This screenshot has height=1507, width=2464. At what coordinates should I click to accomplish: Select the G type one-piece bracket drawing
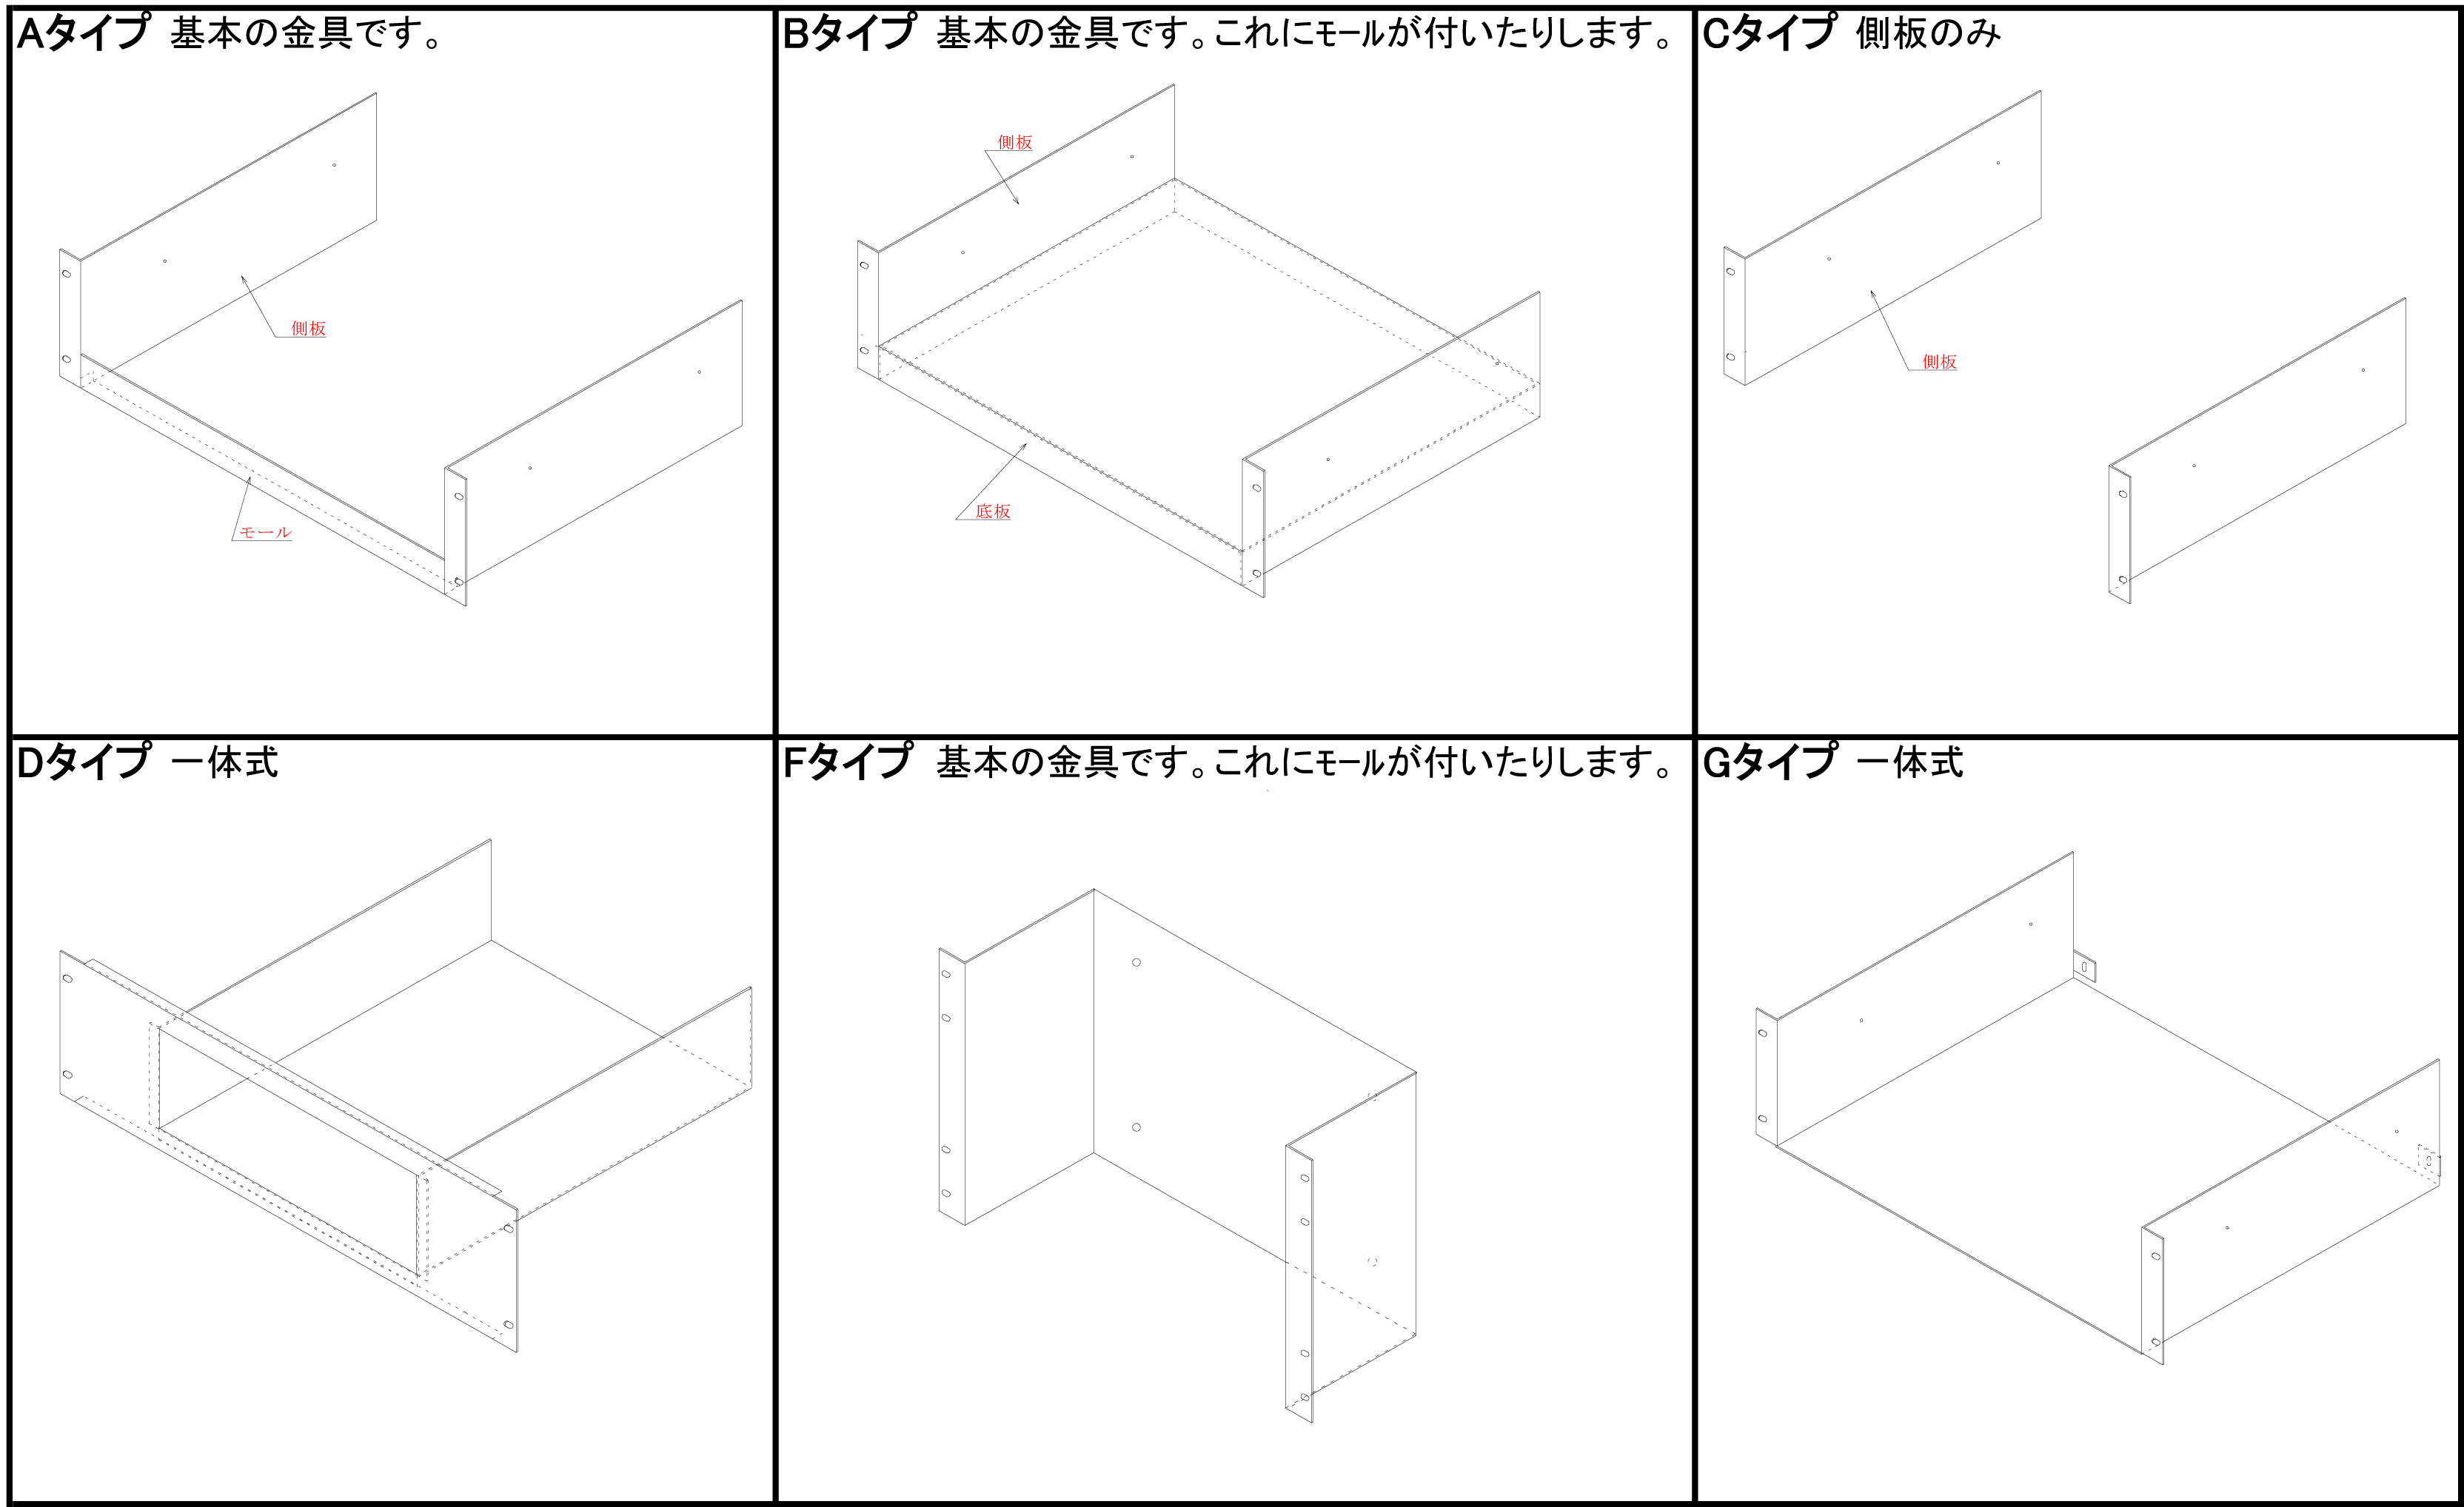pyautogui.click(x=2098, y=1108)
